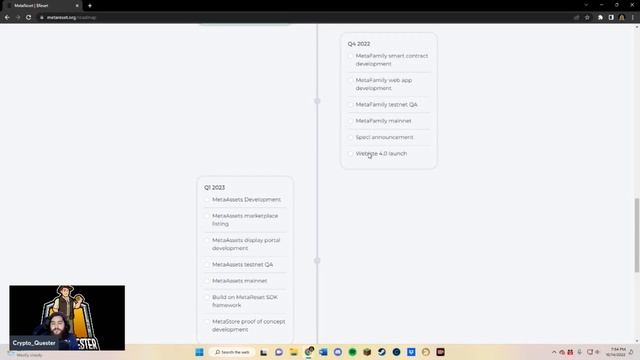Click the Q1 2023 heading
The image size is (640, 360).
click(214, 187)
